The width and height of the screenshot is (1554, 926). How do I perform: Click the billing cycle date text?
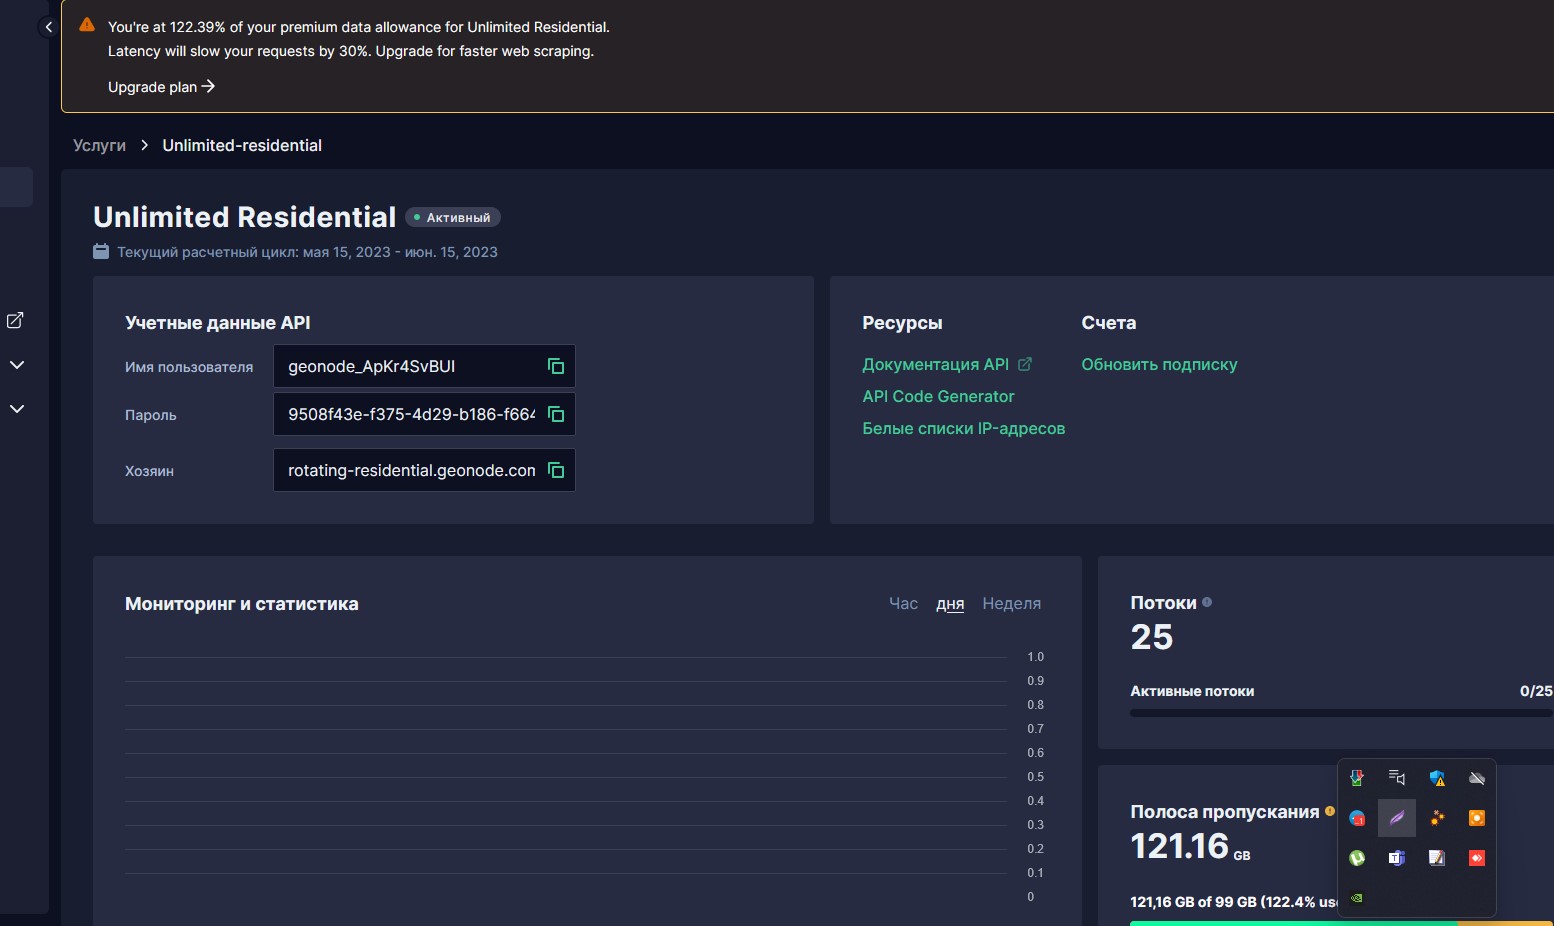point(307,252)
